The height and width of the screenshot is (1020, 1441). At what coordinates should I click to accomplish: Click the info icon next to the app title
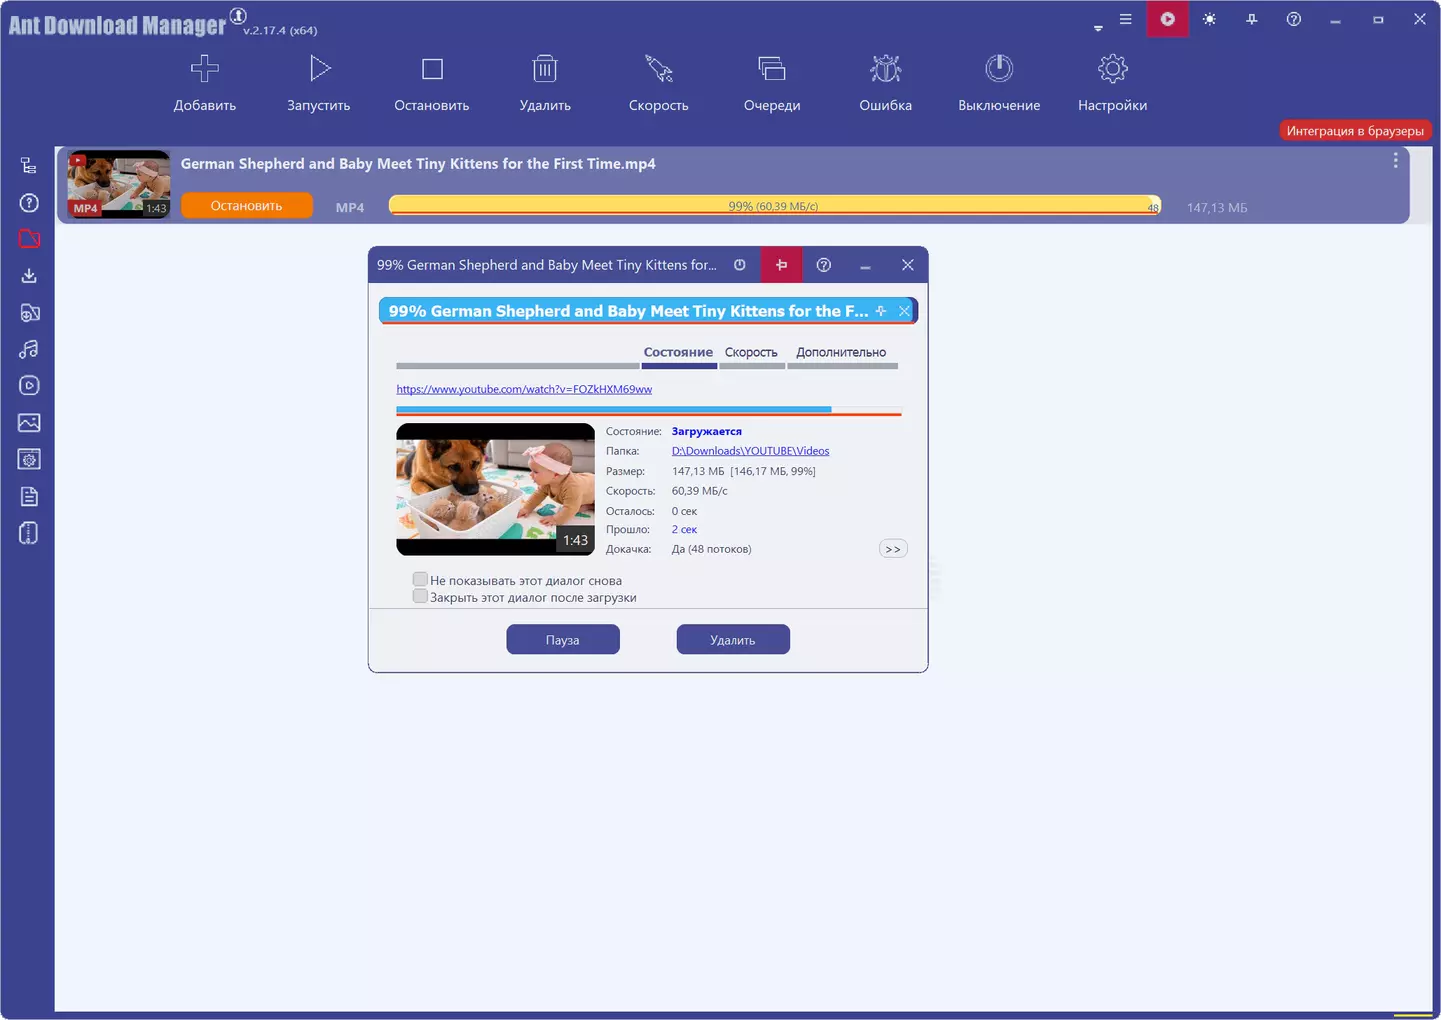[238, 14]
